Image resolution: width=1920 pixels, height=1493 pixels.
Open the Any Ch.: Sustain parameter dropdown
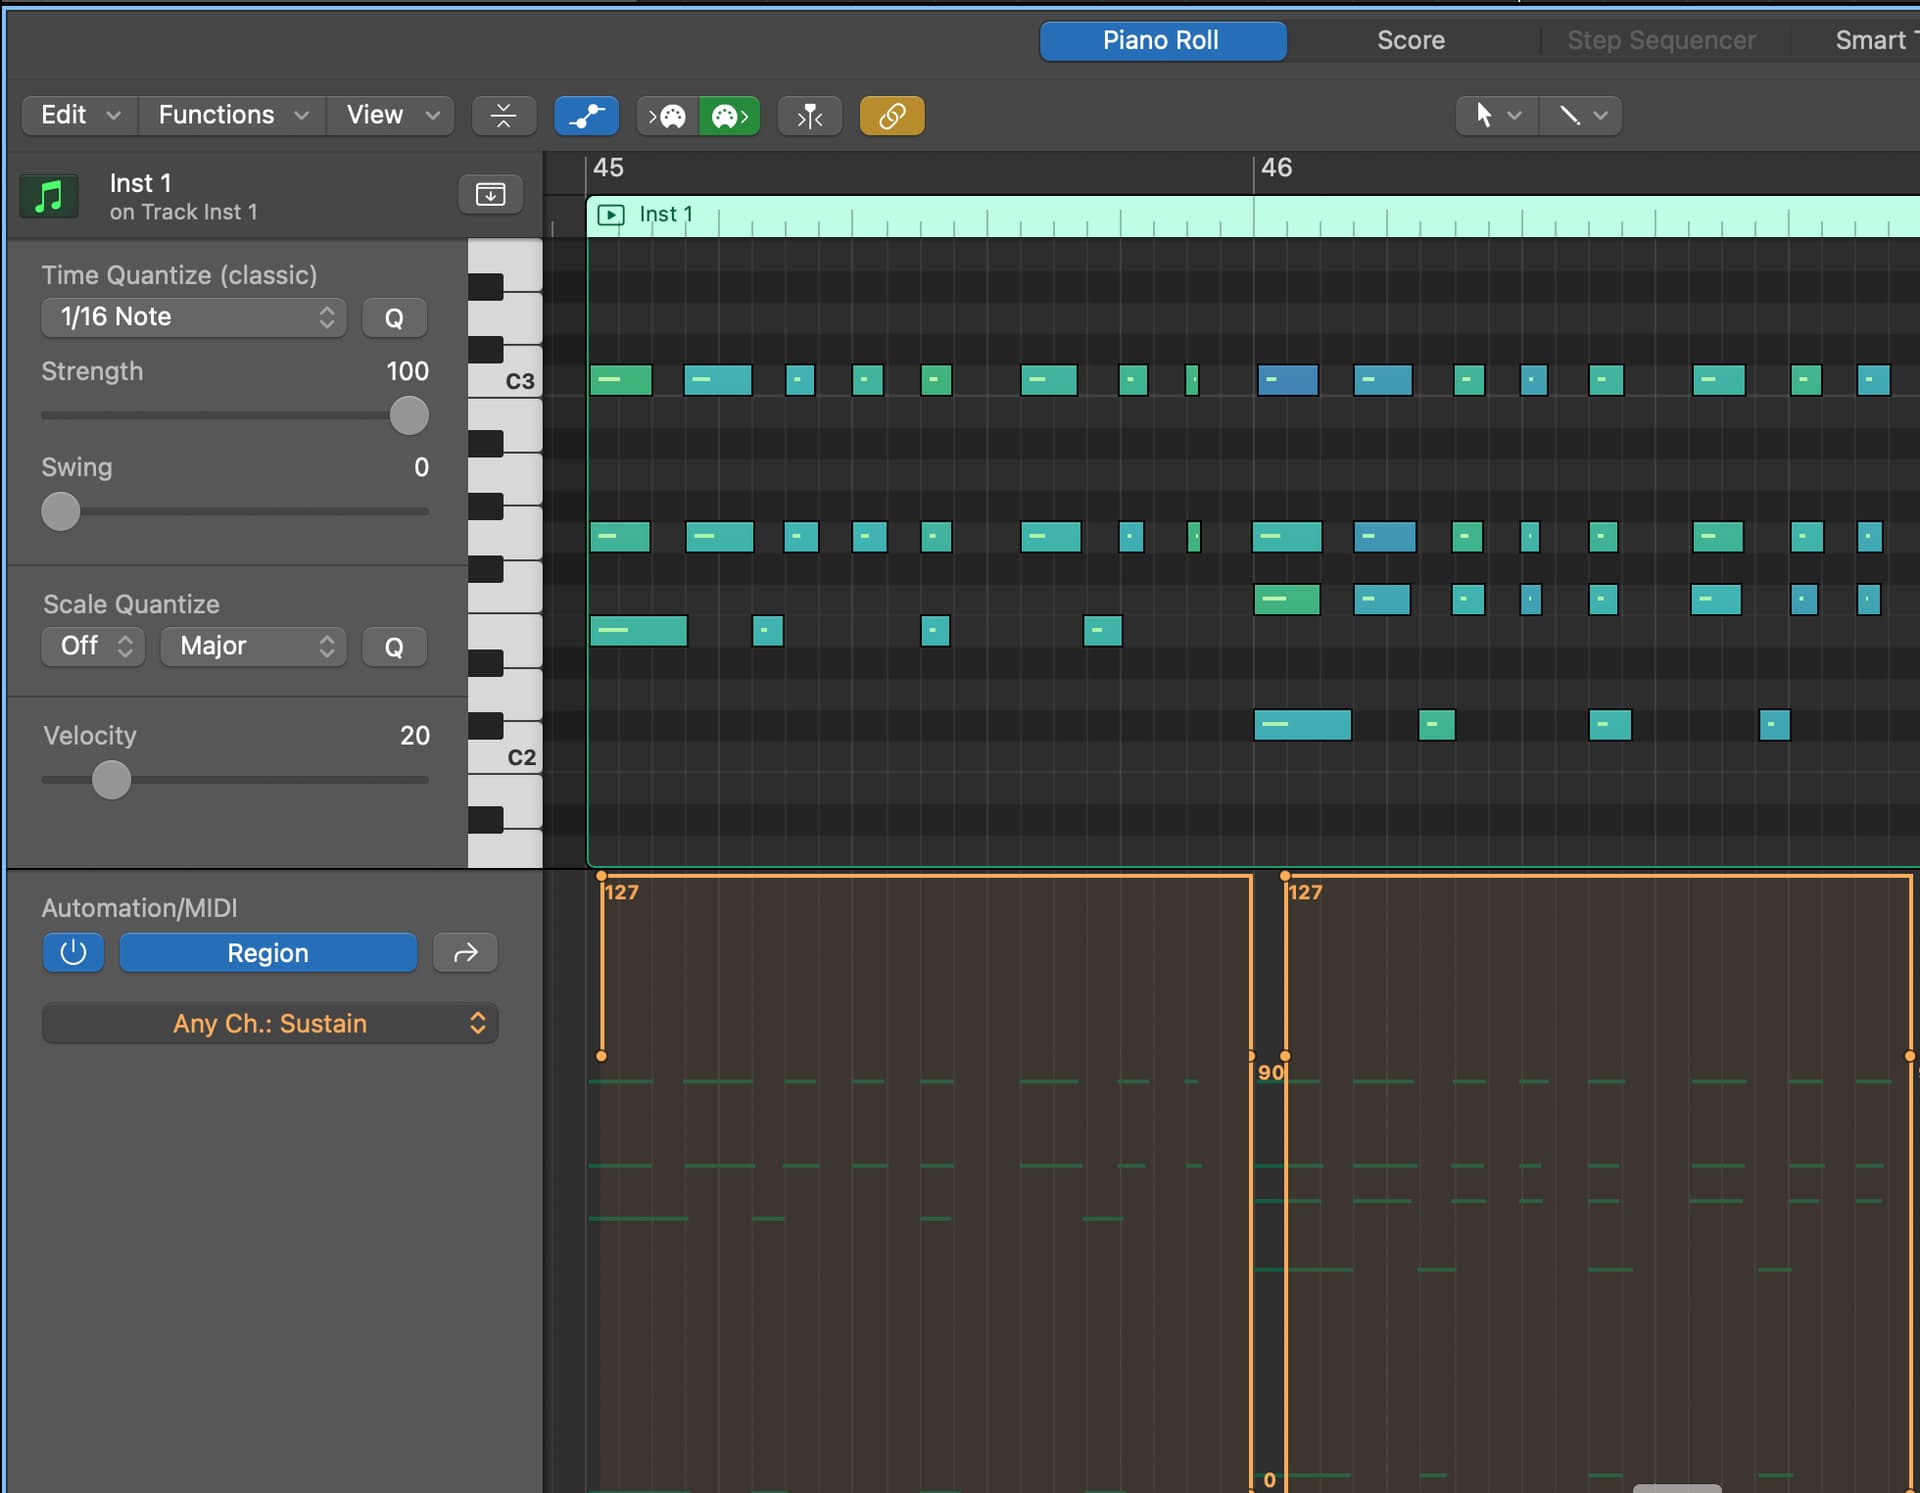pos(270,1023)
